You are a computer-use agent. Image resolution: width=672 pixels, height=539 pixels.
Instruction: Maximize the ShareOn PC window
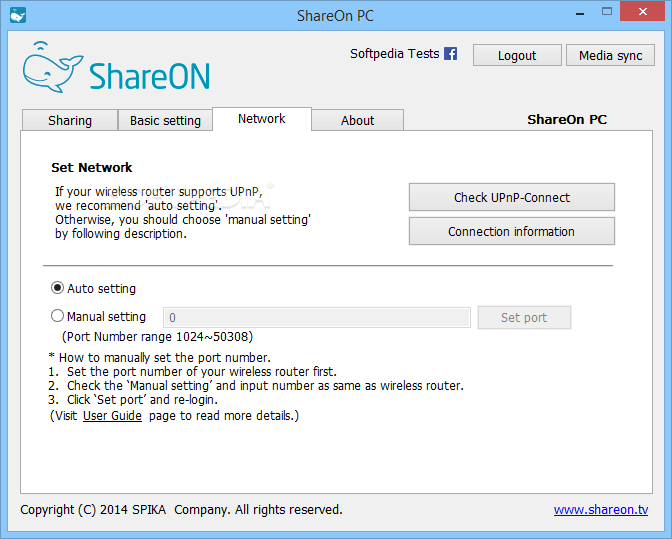[607, 12]
